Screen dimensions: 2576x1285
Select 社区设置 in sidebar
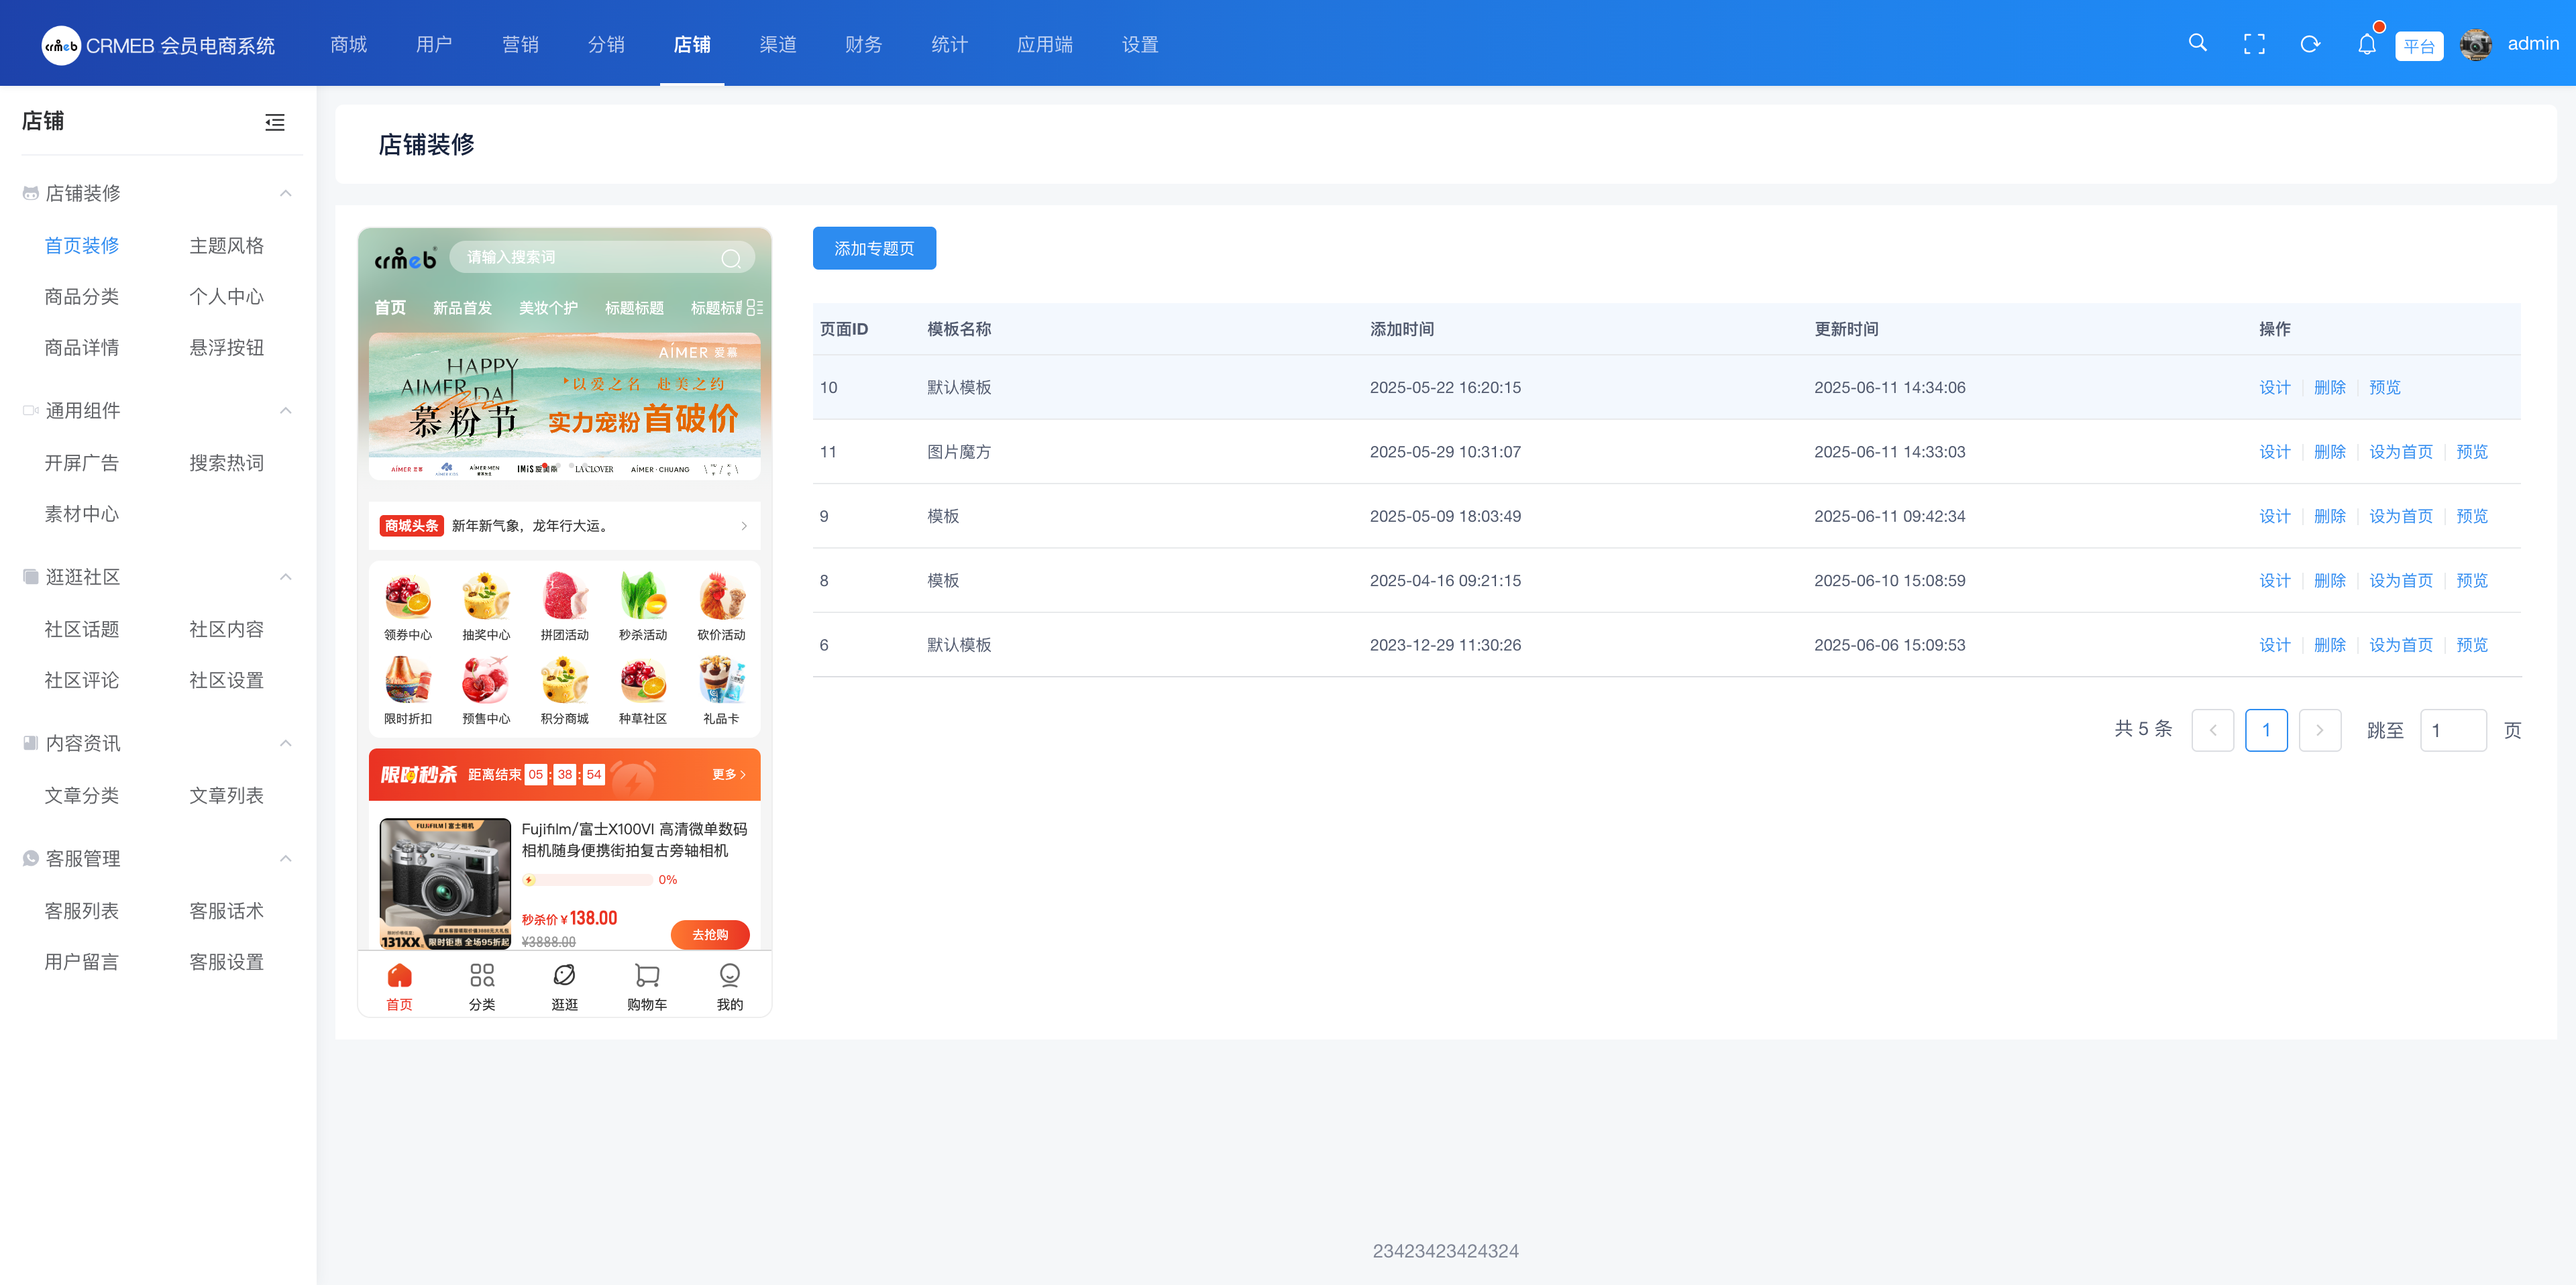coord(227,680)
